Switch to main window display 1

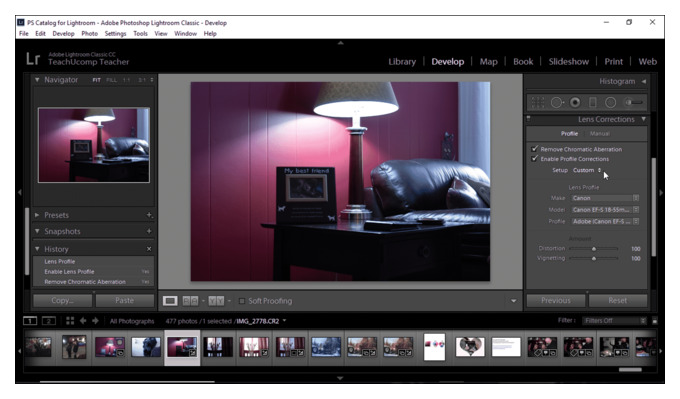(30, 321)
